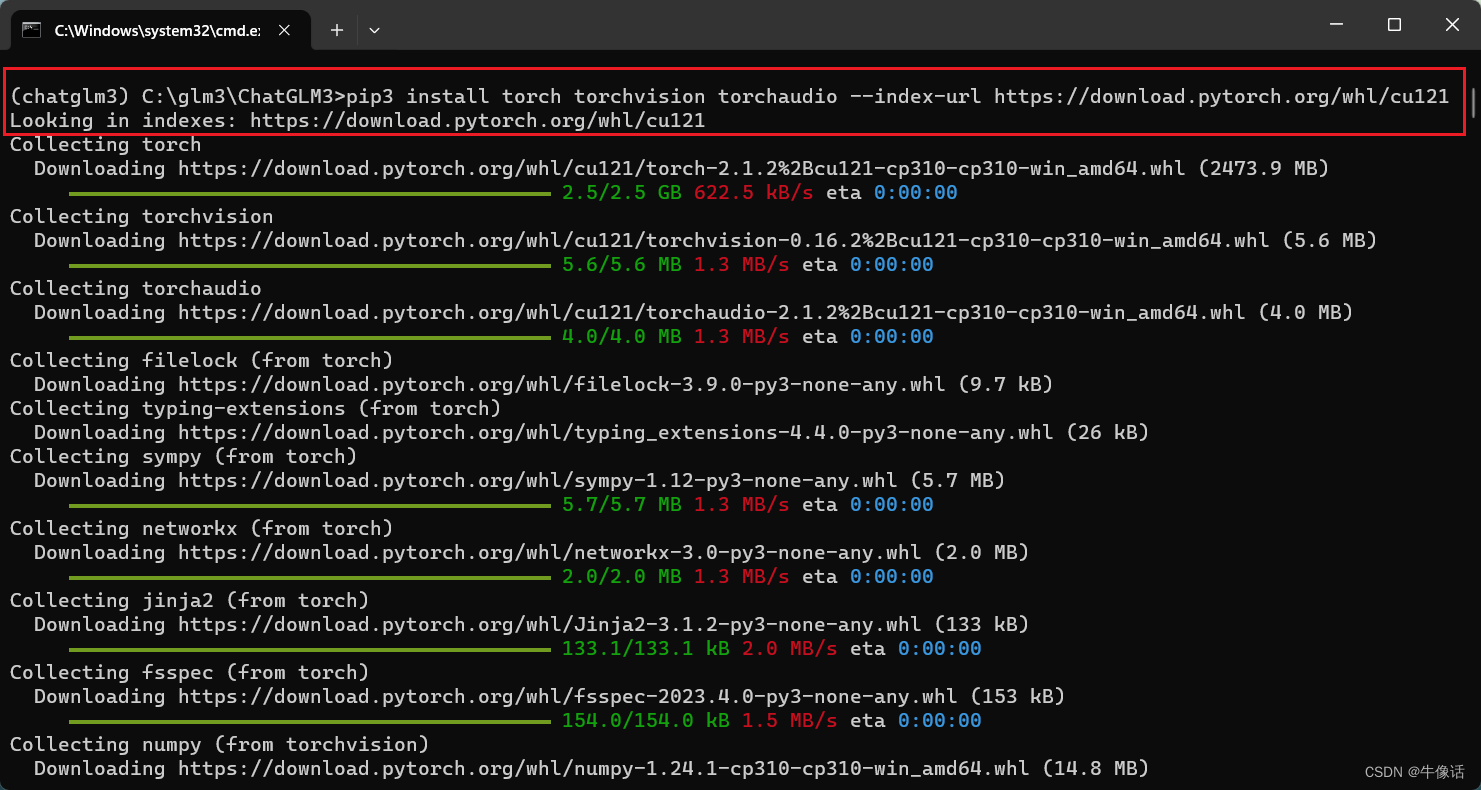Open the new tab profile dropdown
The height and width of the screenshot is (790, 1481).
(374, 31)
